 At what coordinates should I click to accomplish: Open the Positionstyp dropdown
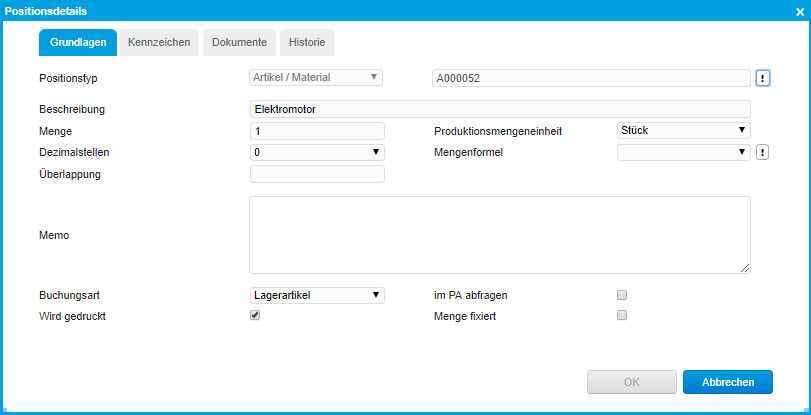tap(316, 77)
